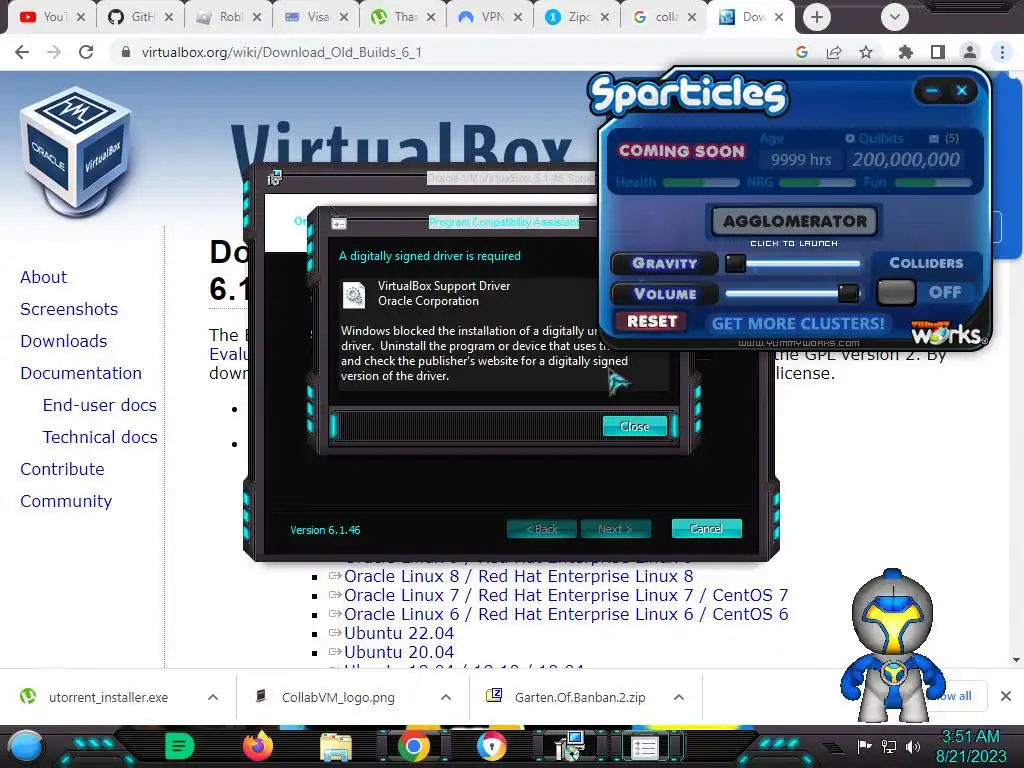Click the Google icon in address bar
The image size is (1024, 768).
(x=802, y=52)
